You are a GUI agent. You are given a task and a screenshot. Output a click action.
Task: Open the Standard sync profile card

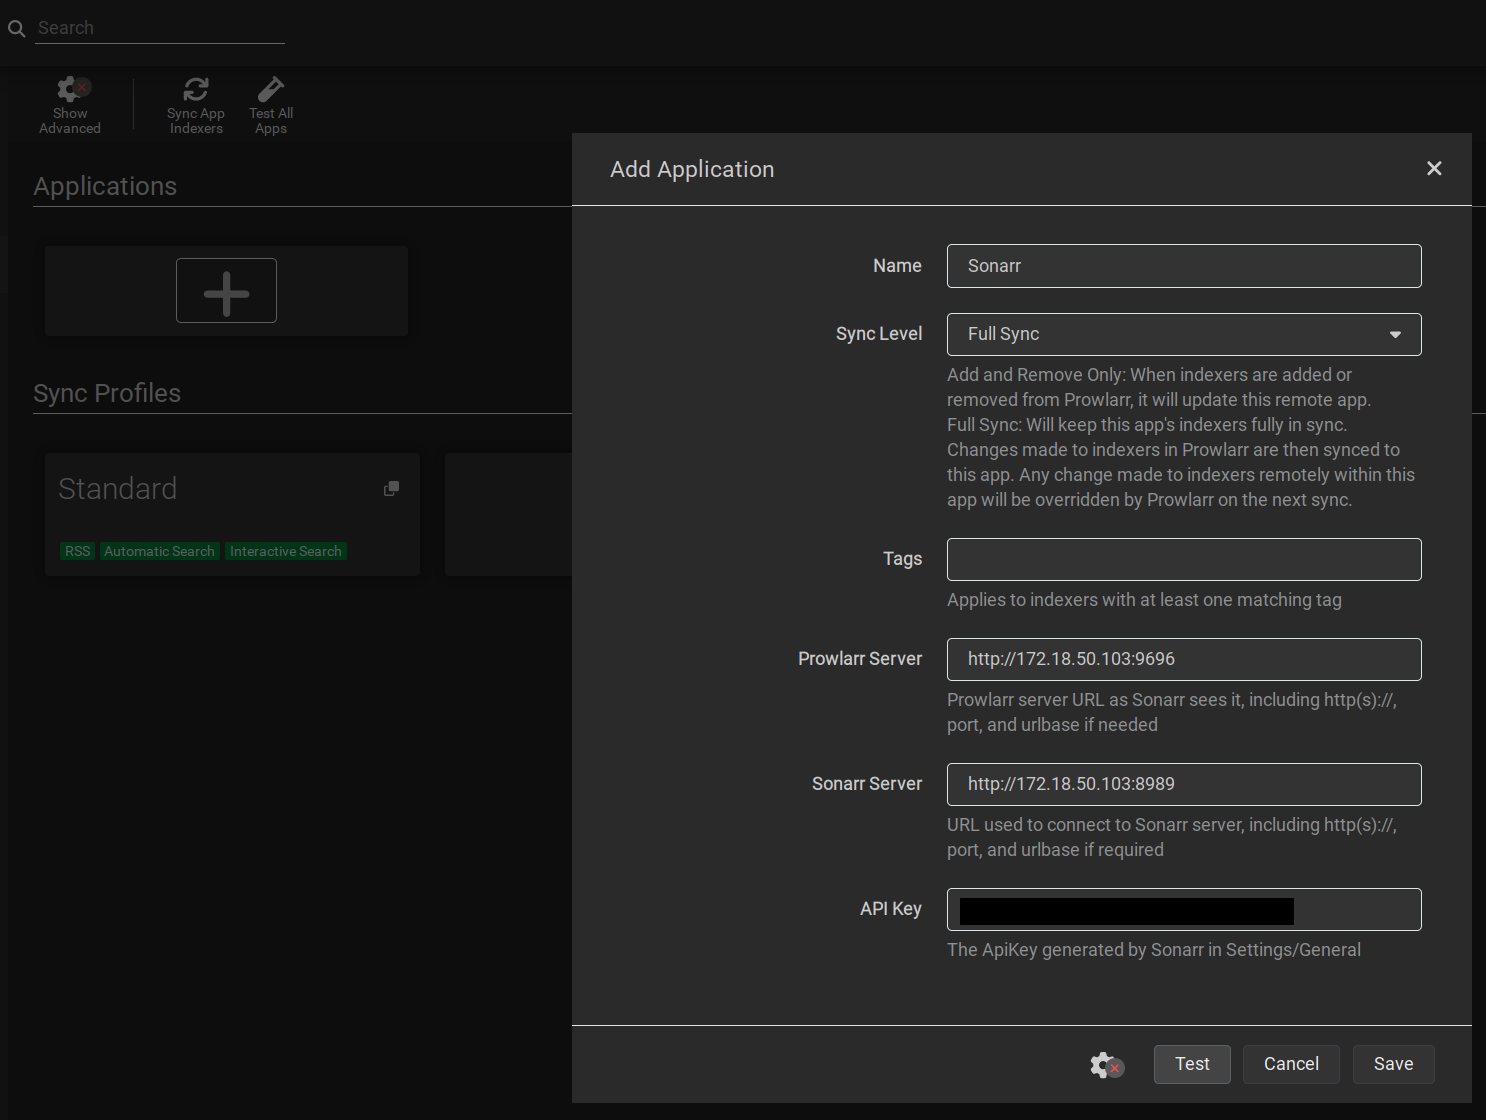click(x=232, y=514)
